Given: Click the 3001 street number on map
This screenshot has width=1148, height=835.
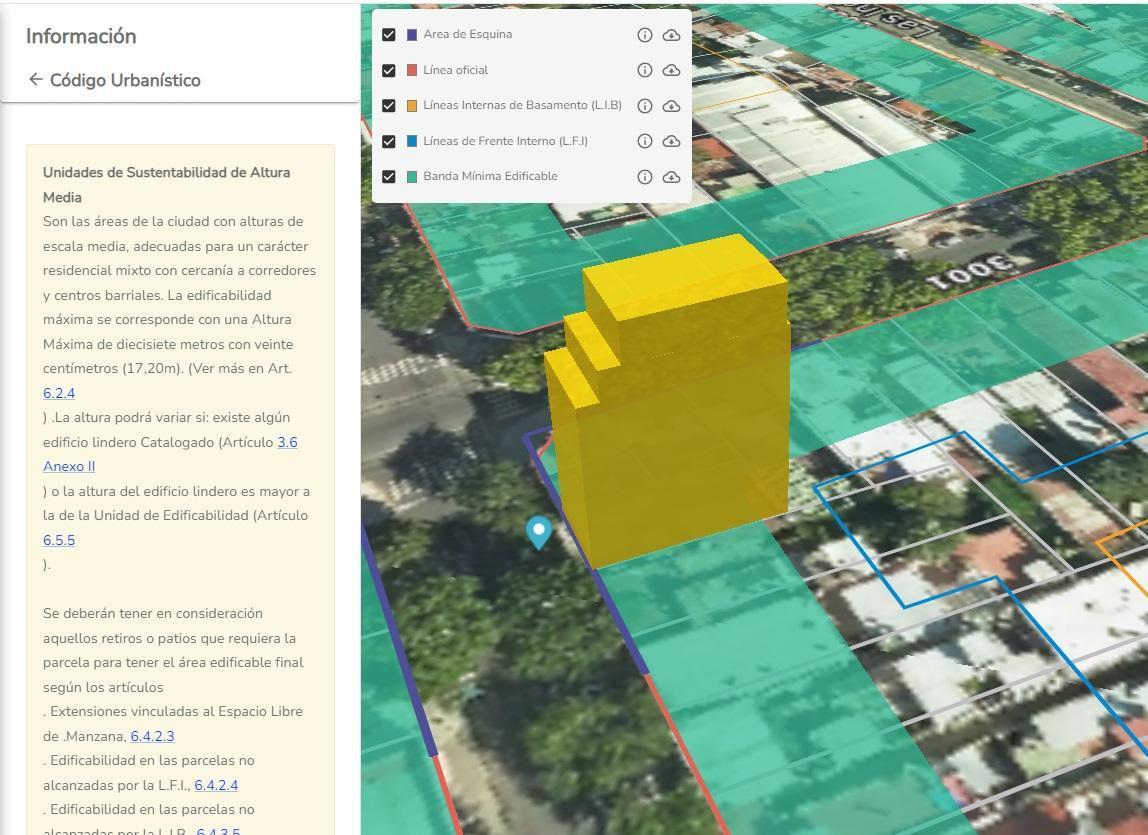Looking at the screenshot, I should tap(970, 270).
